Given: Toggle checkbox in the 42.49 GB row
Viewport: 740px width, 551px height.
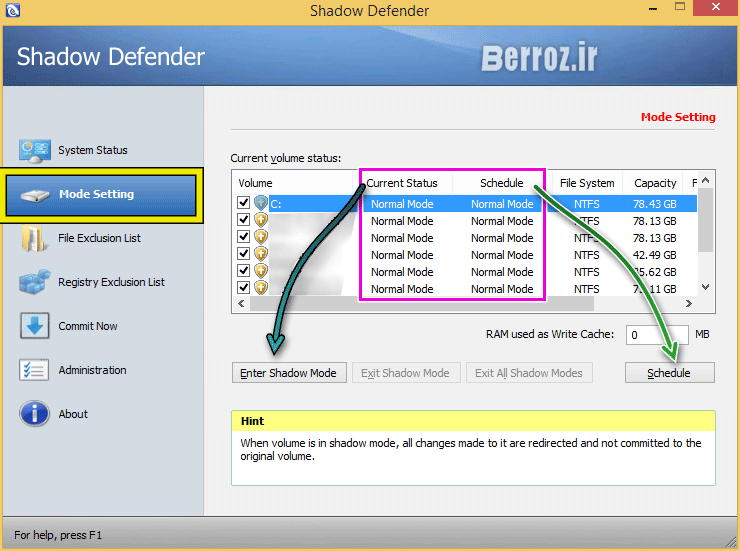Looking at the screenshot, I should (x=244, y=254).
